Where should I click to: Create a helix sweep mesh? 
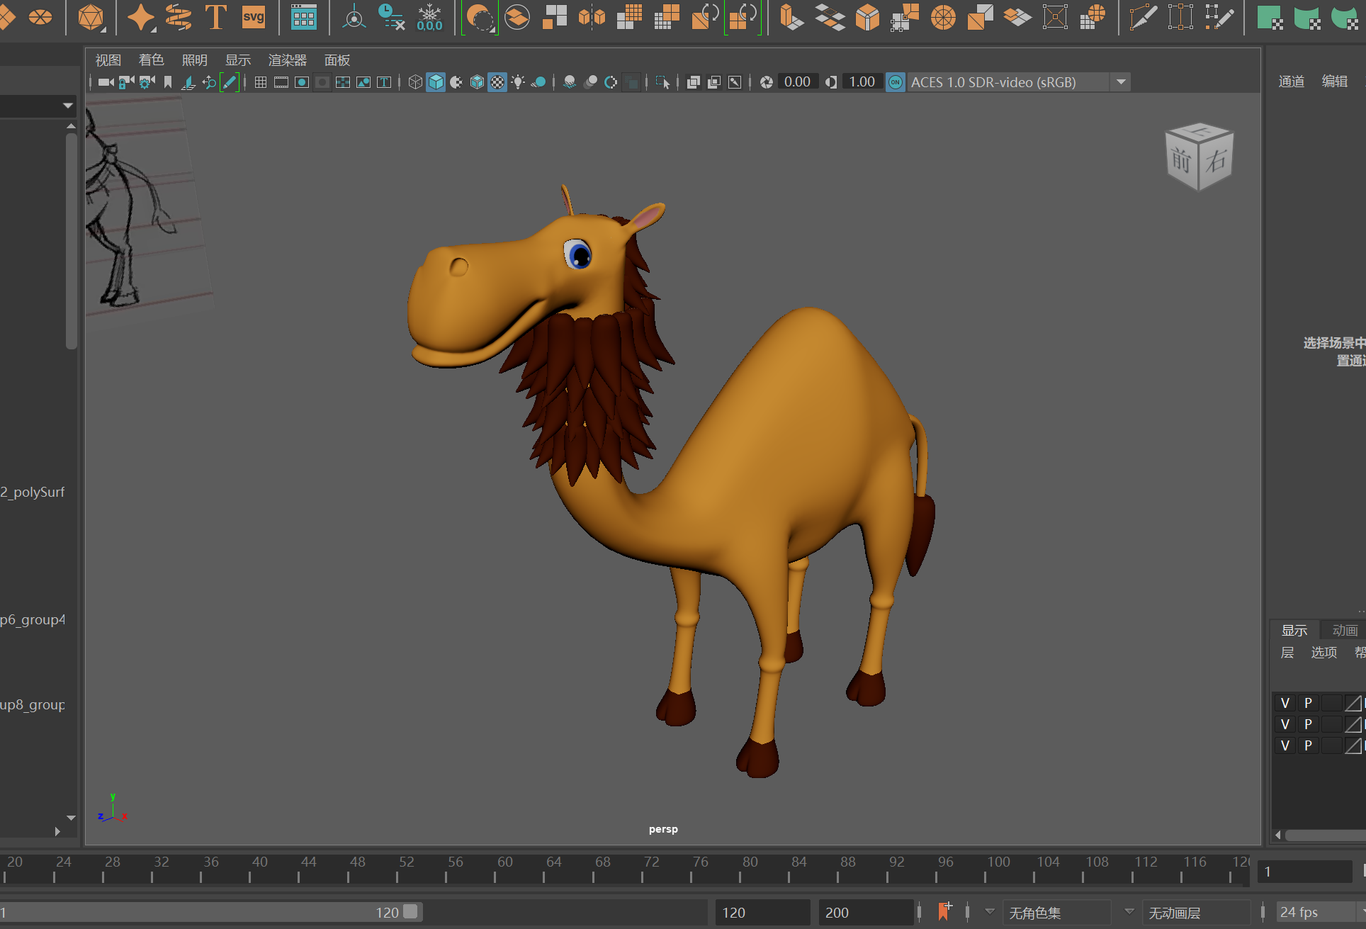178,17
